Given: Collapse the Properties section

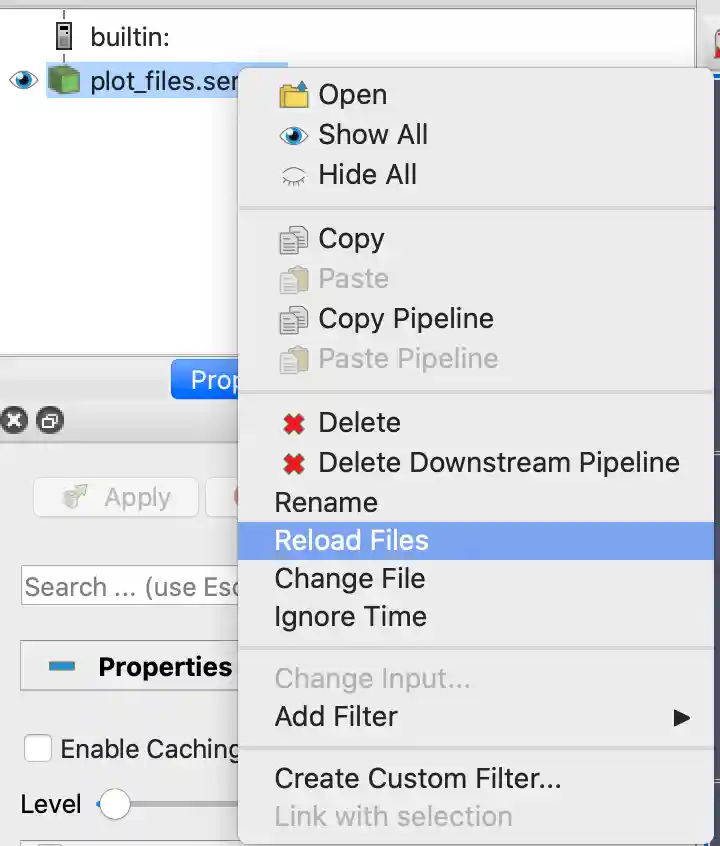Looking at the screenshot, I should [x=62, y=667].
